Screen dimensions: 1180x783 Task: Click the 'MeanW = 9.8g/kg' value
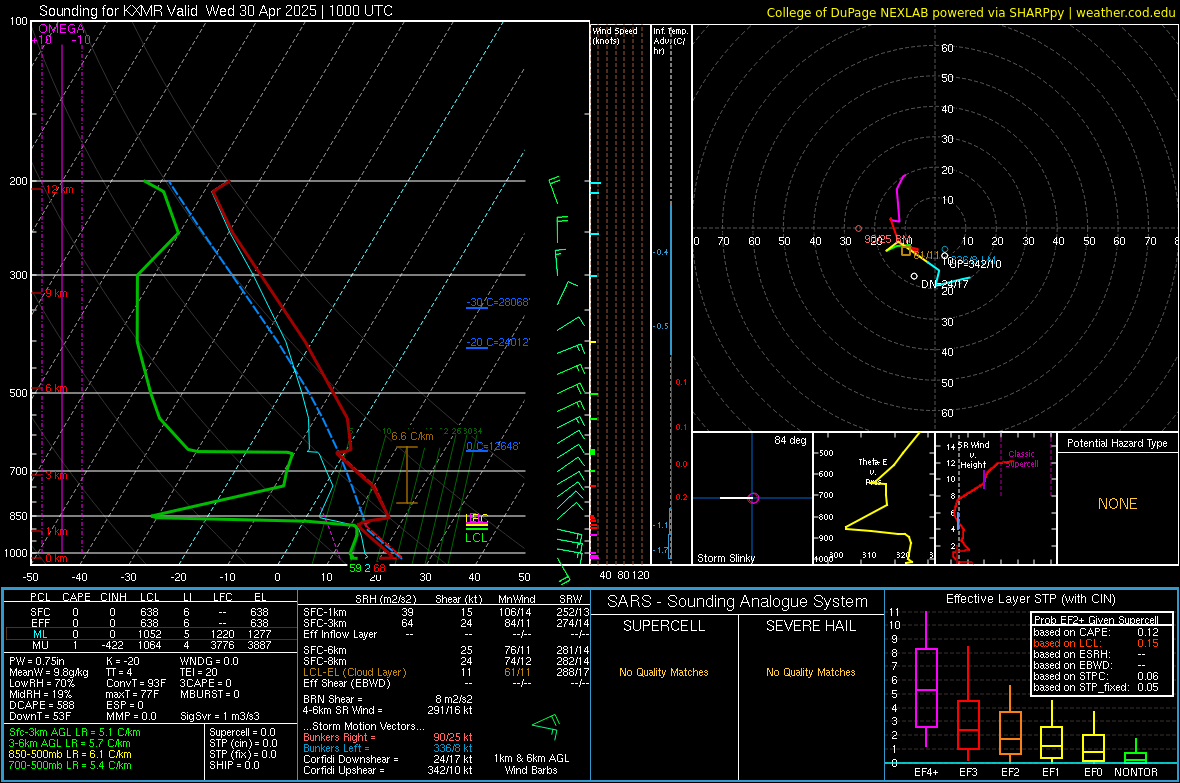pyautogui.click(x=48, y=672)
